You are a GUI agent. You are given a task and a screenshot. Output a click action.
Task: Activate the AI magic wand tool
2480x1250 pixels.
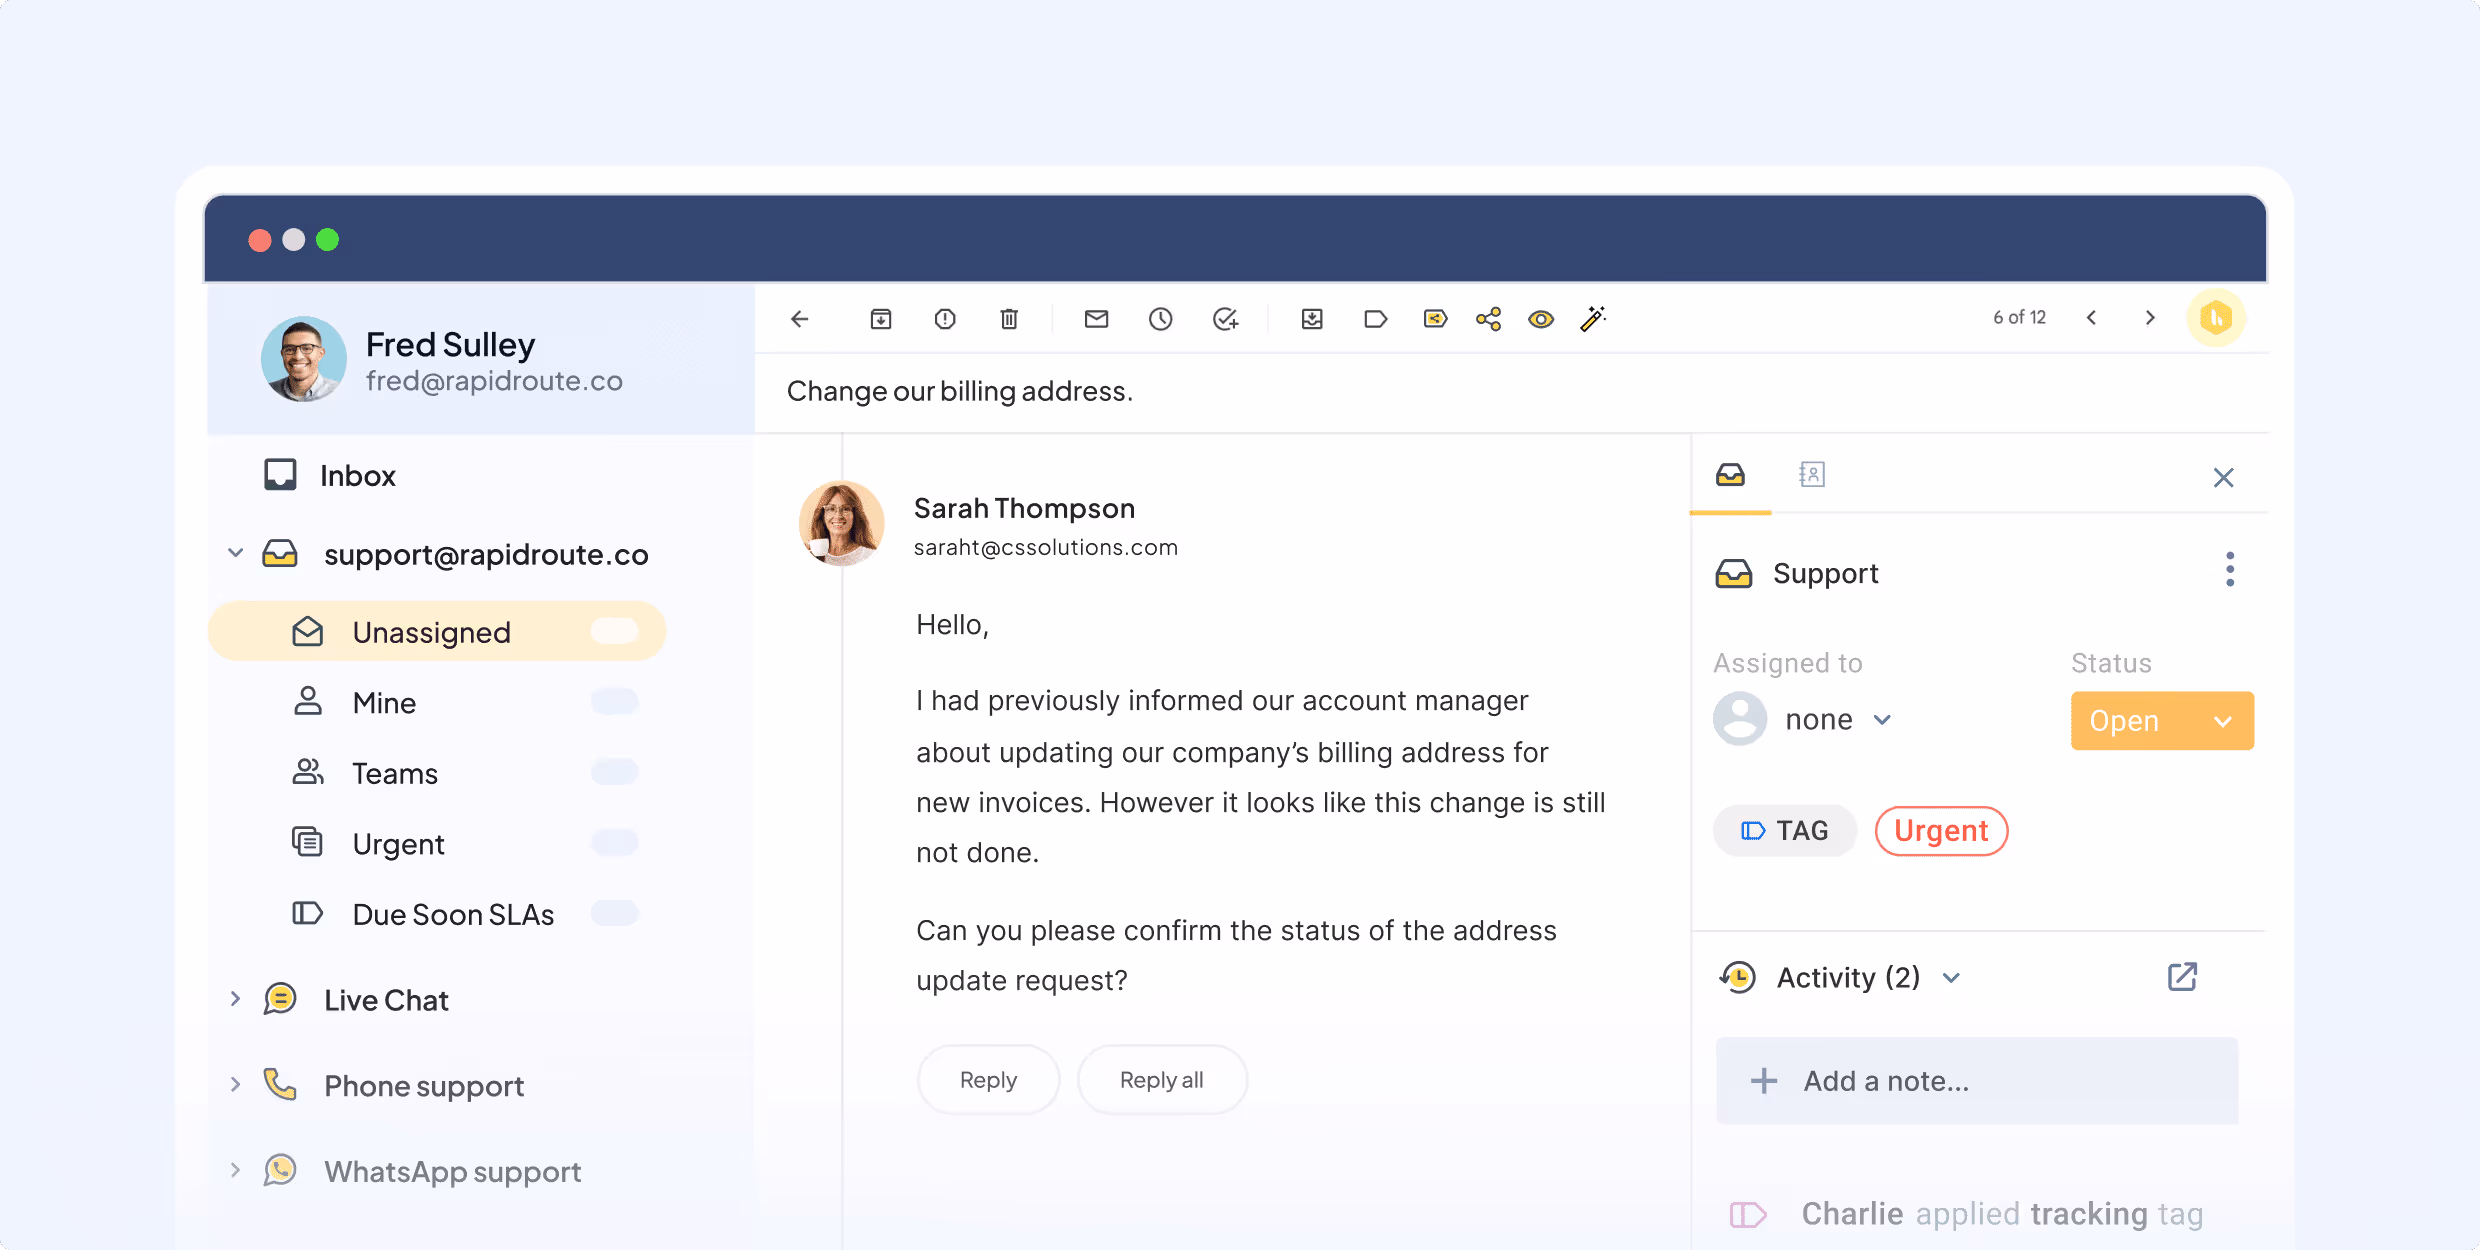pos(1592,318)
